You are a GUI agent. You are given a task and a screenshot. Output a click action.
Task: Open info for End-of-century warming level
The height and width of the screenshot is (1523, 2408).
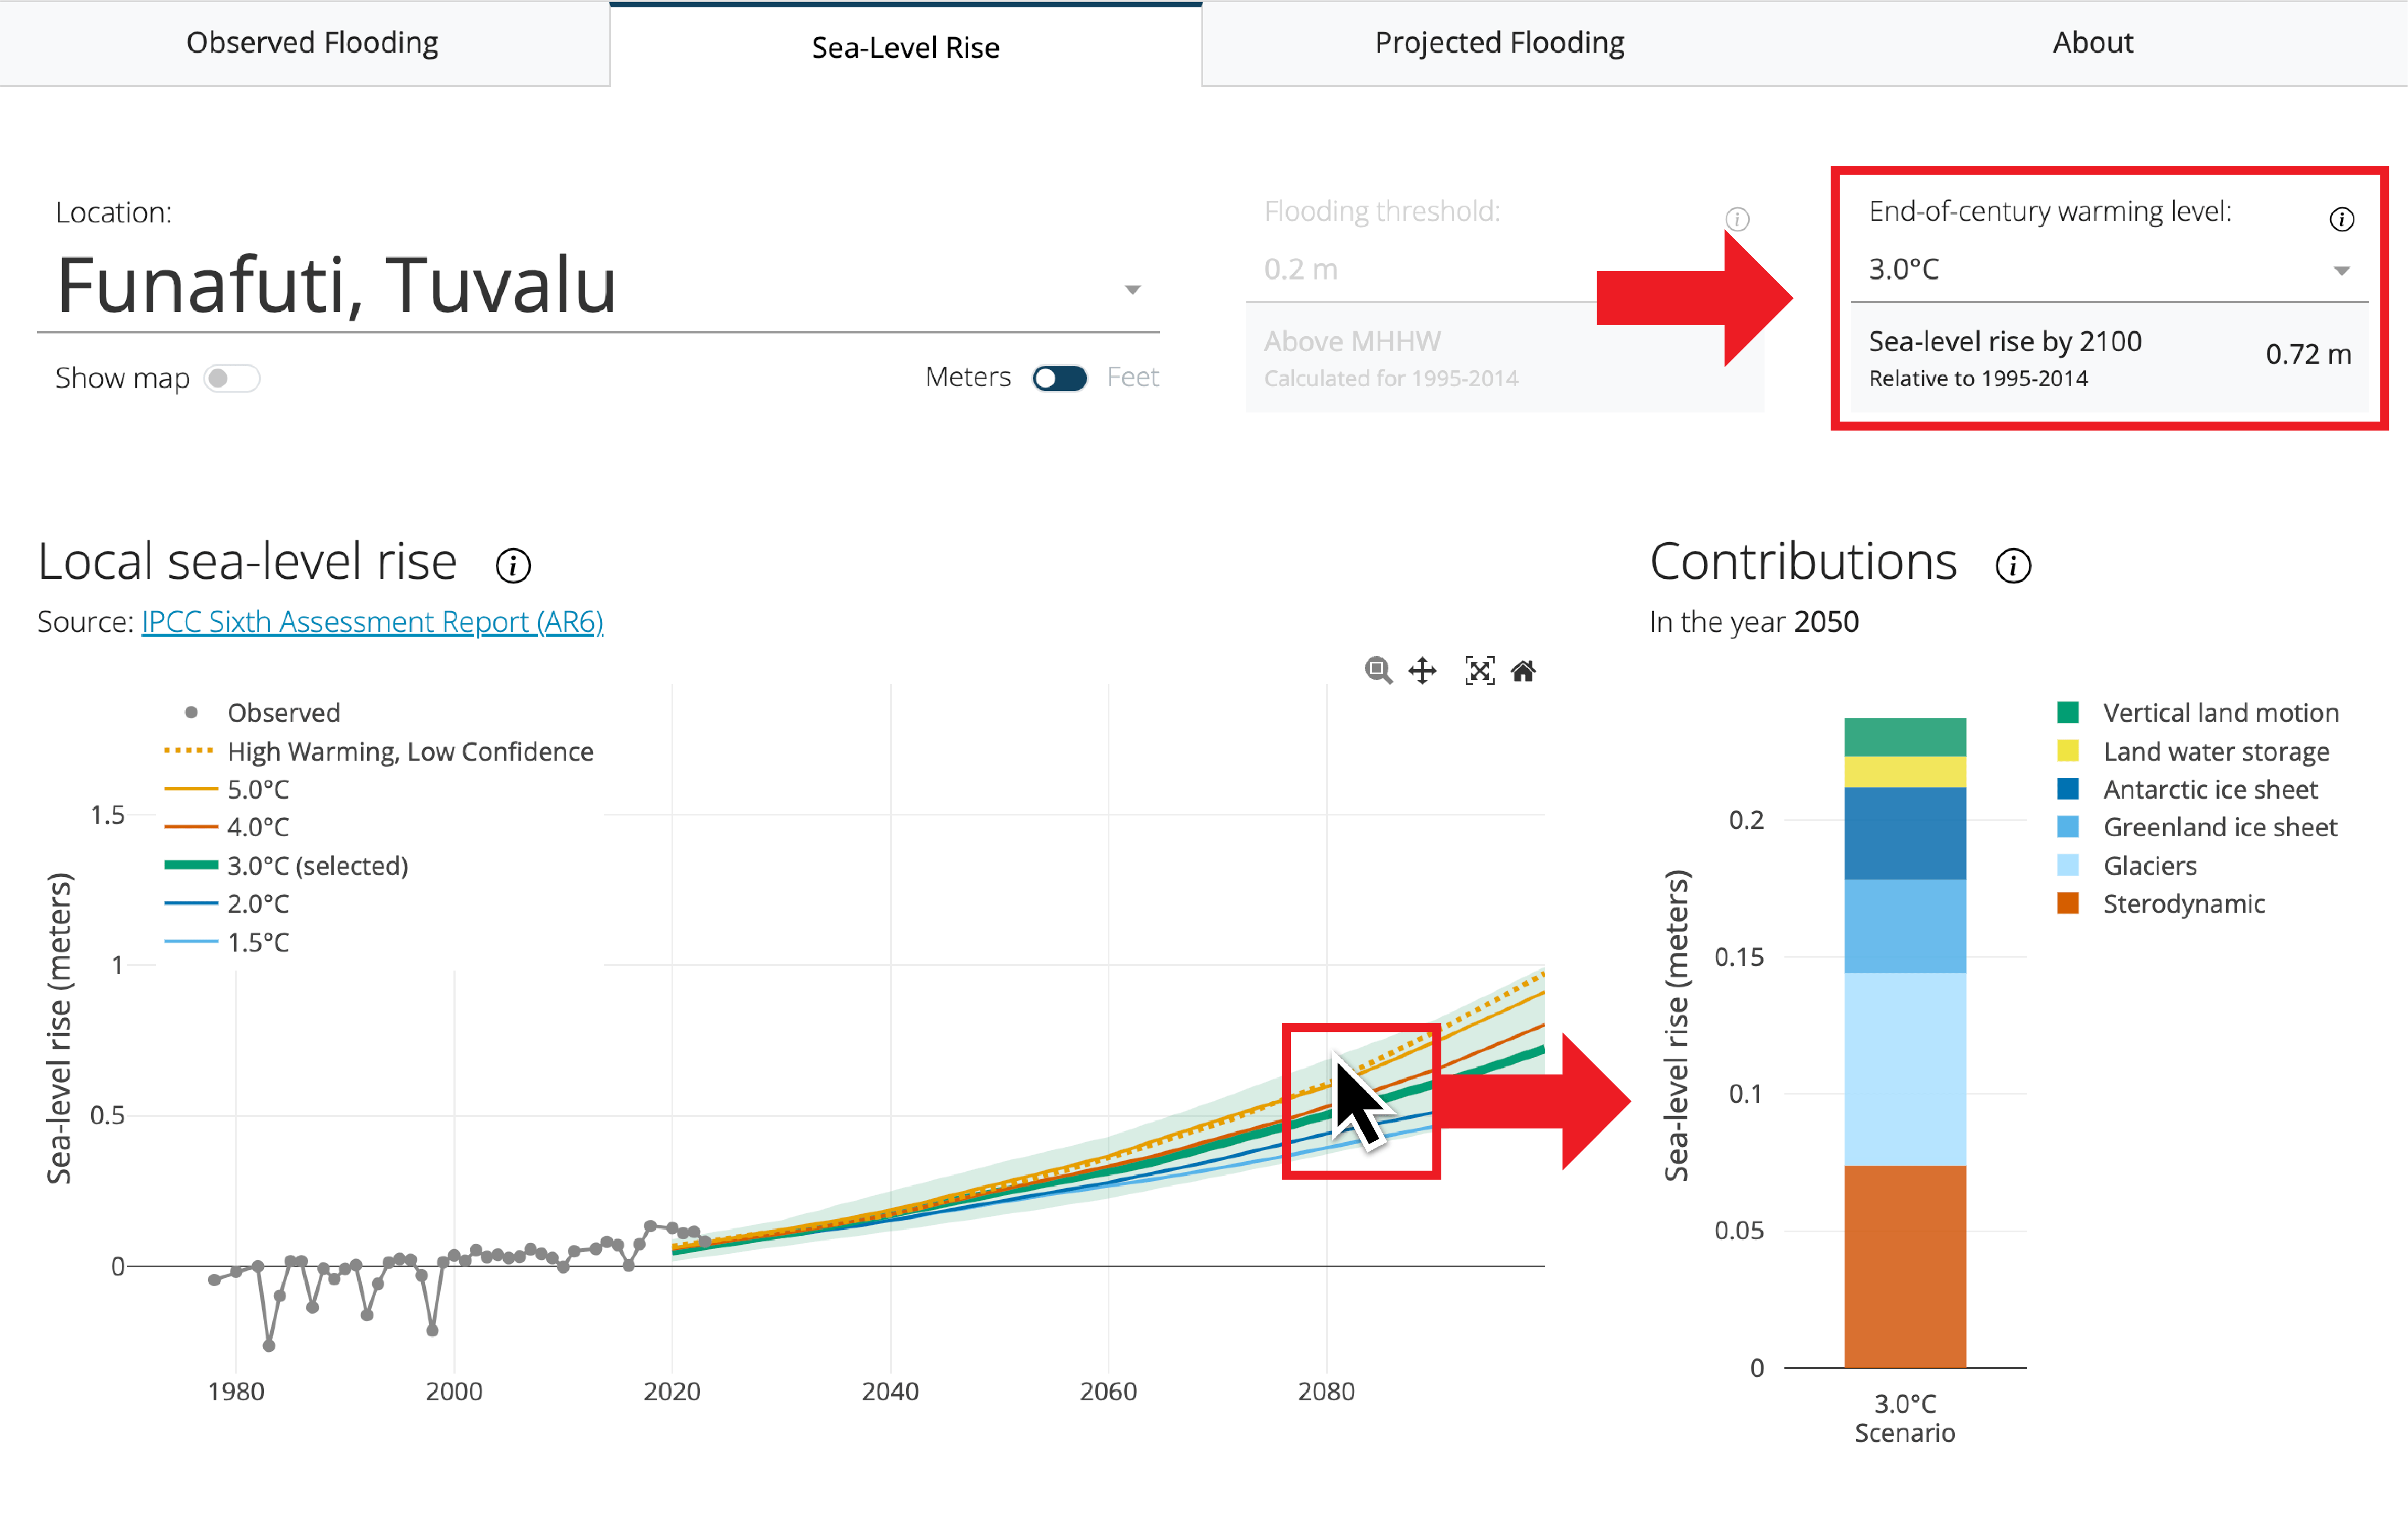coord(2341,218)
